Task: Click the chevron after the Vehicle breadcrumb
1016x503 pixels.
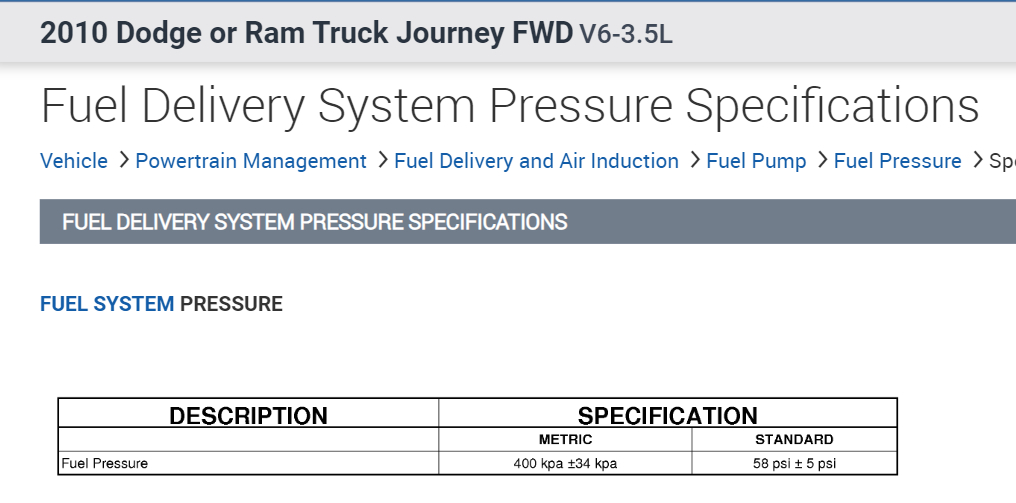Action: pos(124,160)
